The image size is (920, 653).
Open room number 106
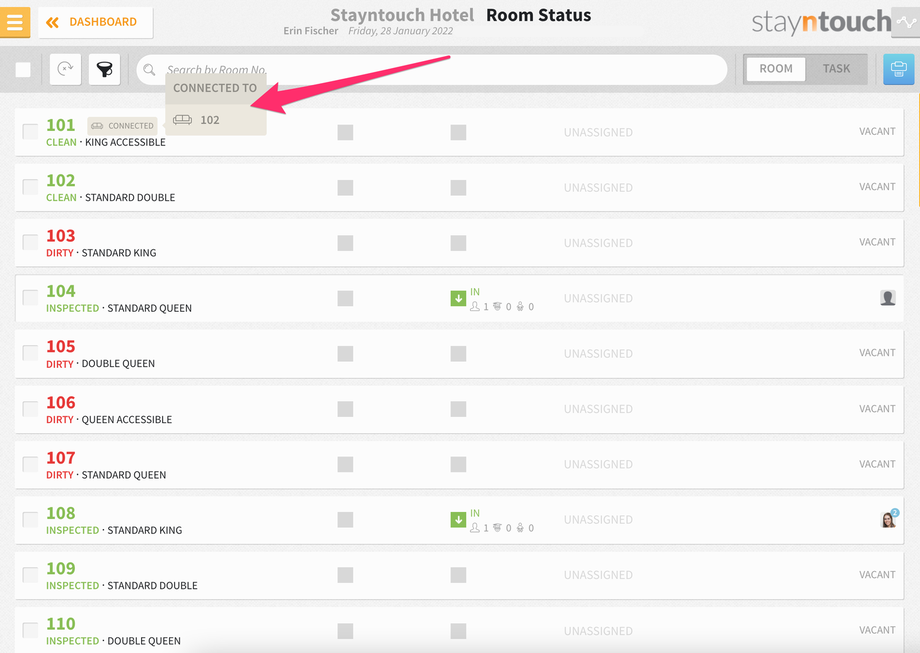(x=60, y=402)
